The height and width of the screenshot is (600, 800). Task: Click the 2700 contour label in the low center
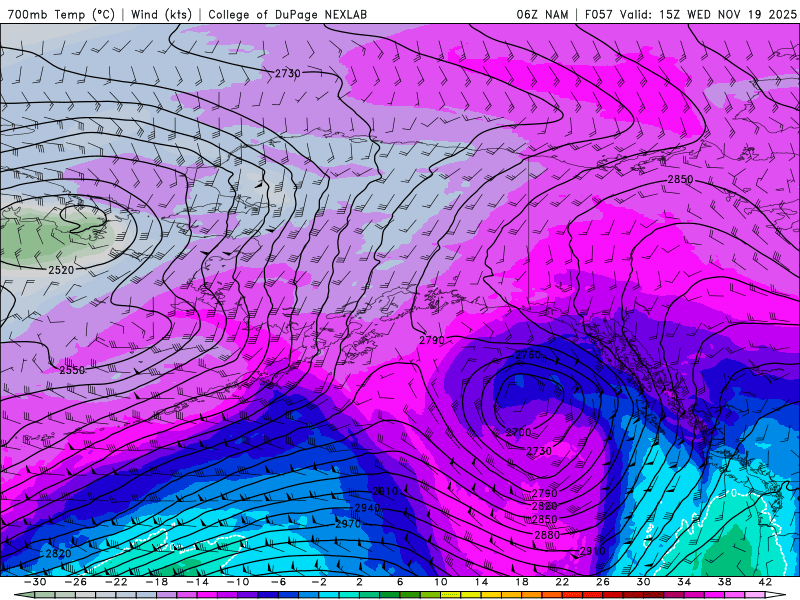(x=518, y=433)
